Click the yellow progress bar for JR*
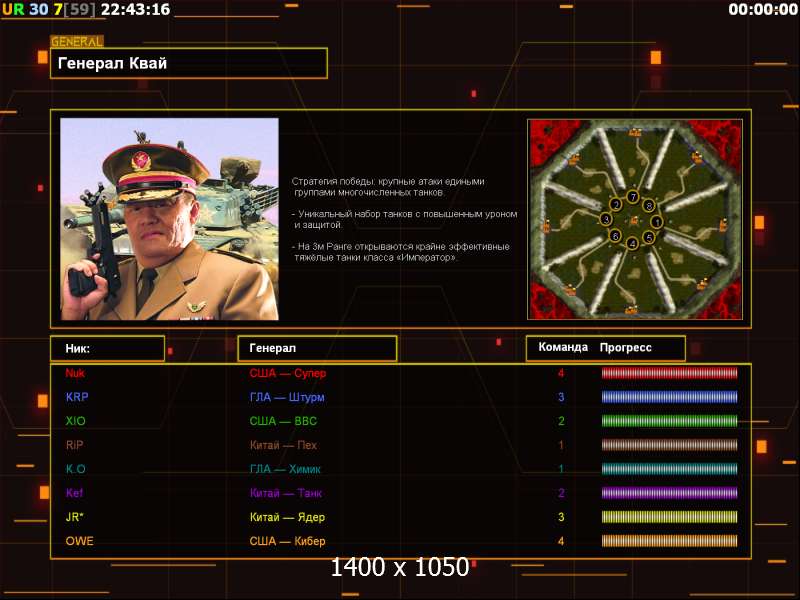This screenshot has width=800, height=600. (669, 517)
